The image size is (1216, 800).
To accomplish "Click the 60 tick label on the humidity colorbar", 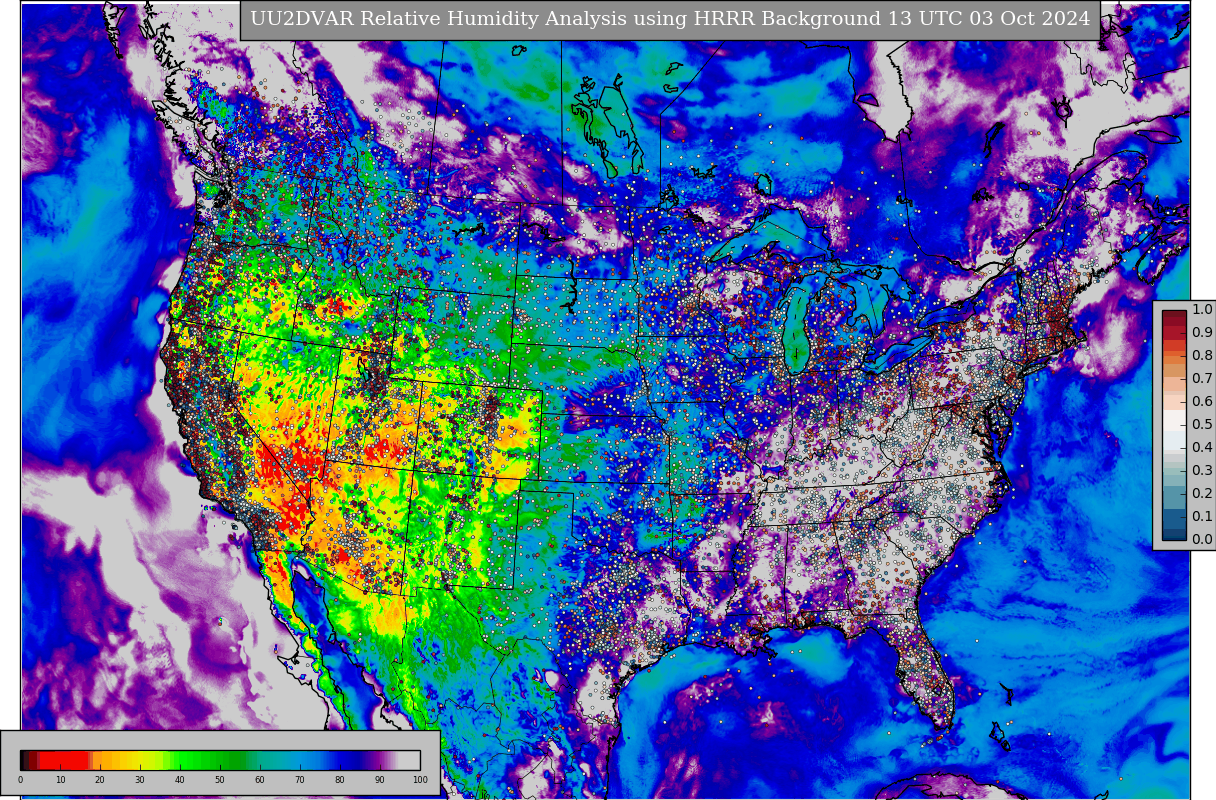I will click(260, 780).
